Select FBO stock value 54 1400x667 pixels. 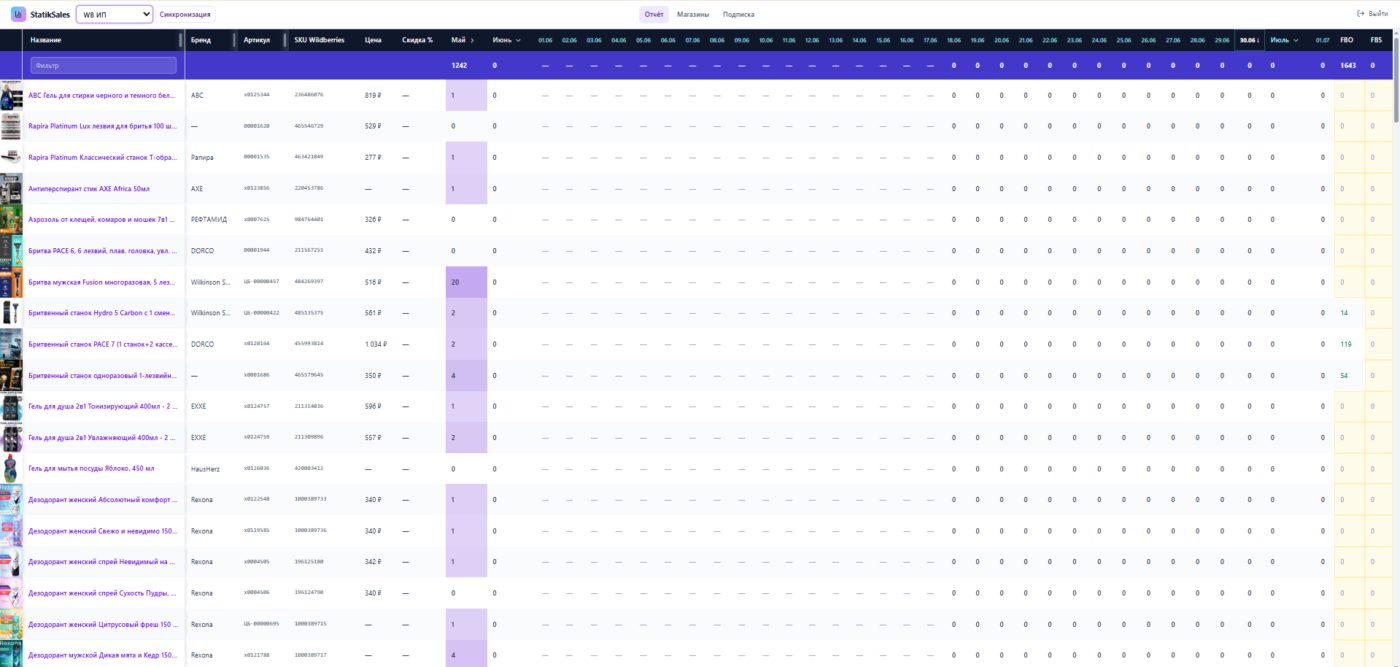click(1345, 375)
